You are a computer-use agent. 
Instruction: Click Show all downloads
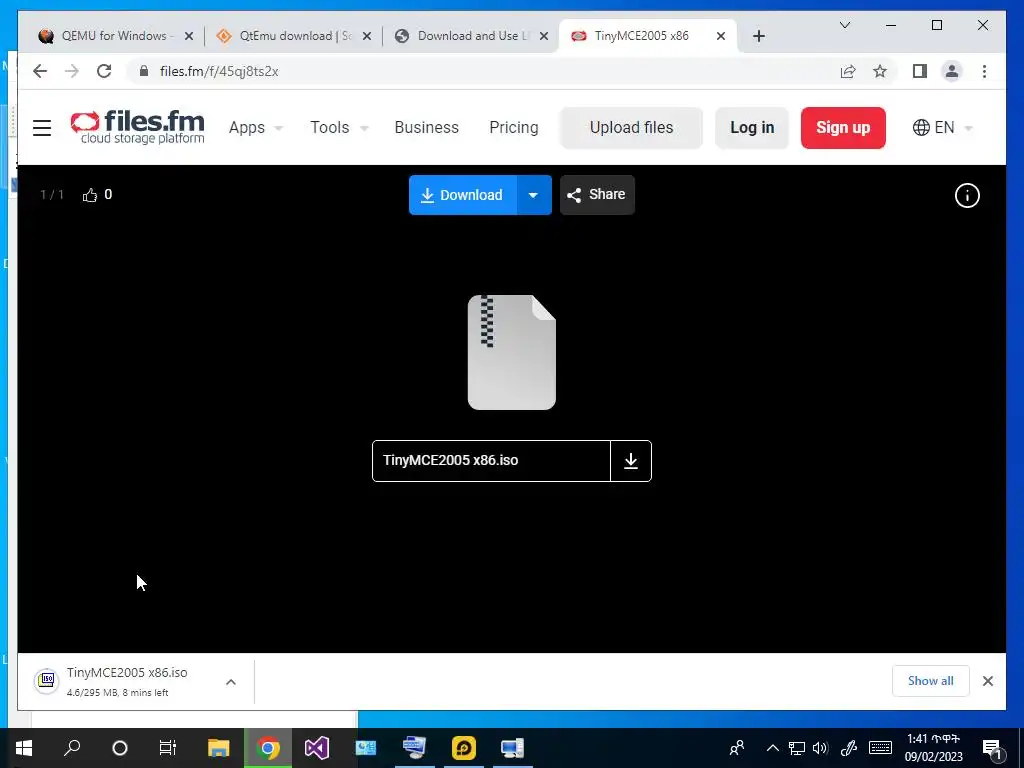click(x=930, y=681)
